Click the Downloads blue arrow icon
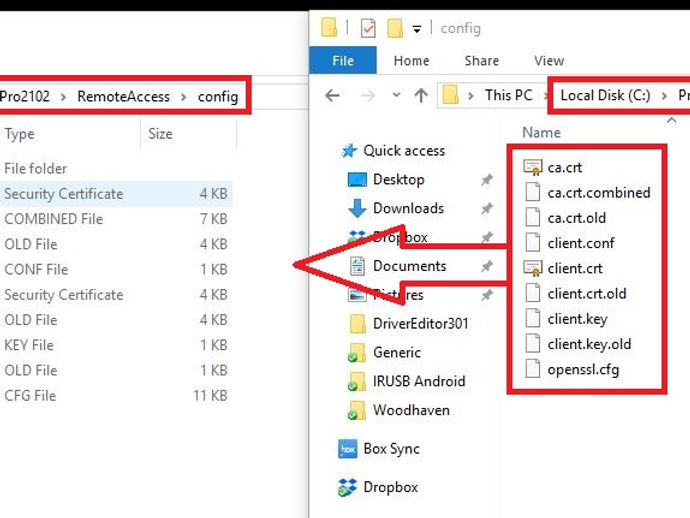Viewport: 690px width, 518px height. (x=357, y=208)
